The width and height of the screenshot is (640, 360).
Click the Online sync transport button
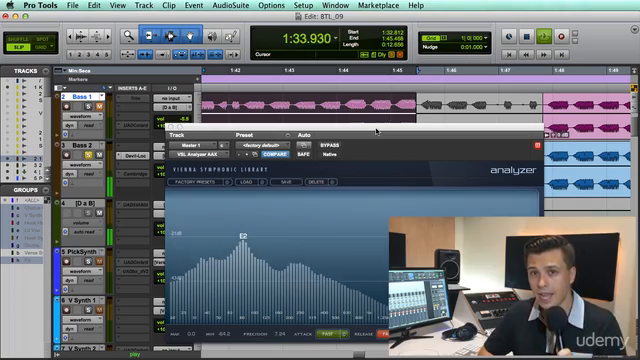pyautogui.click(x=509, y=37)
